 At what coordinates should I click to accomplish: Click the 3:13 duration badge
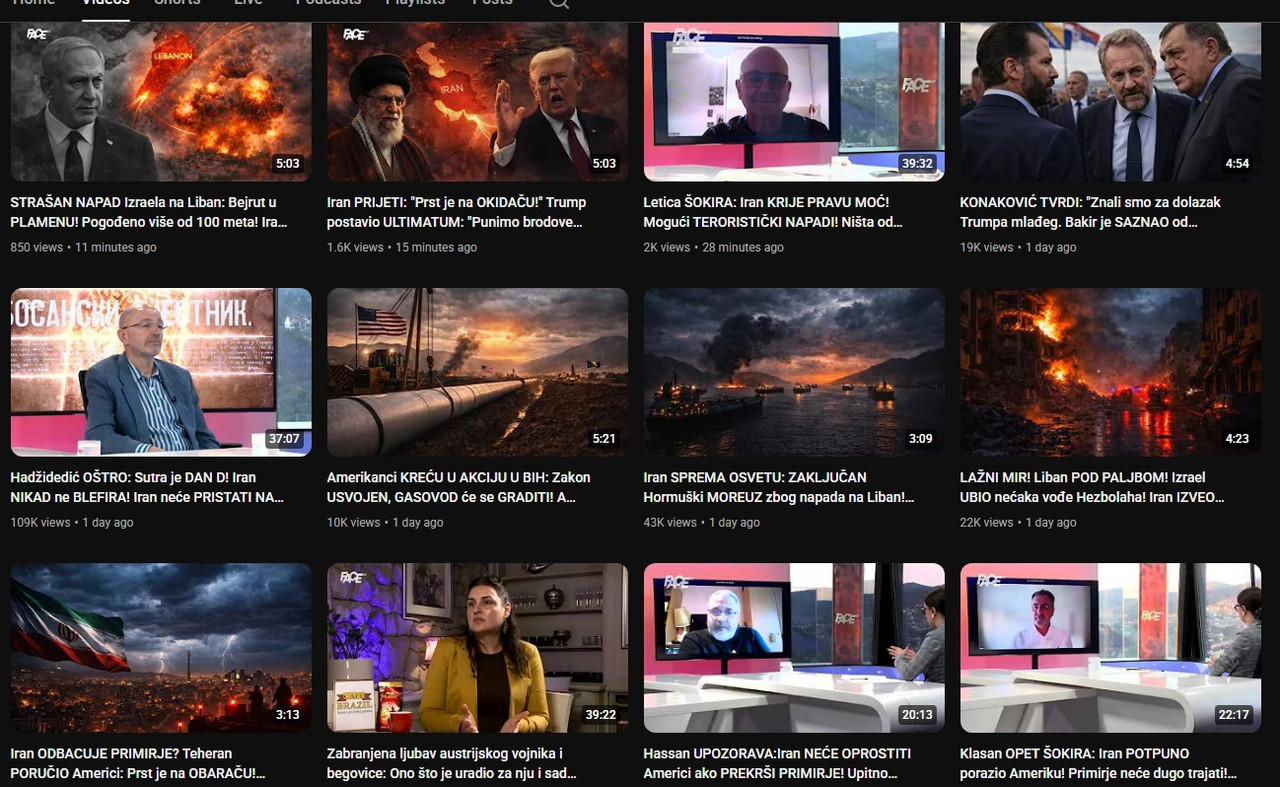pos(287,715)
